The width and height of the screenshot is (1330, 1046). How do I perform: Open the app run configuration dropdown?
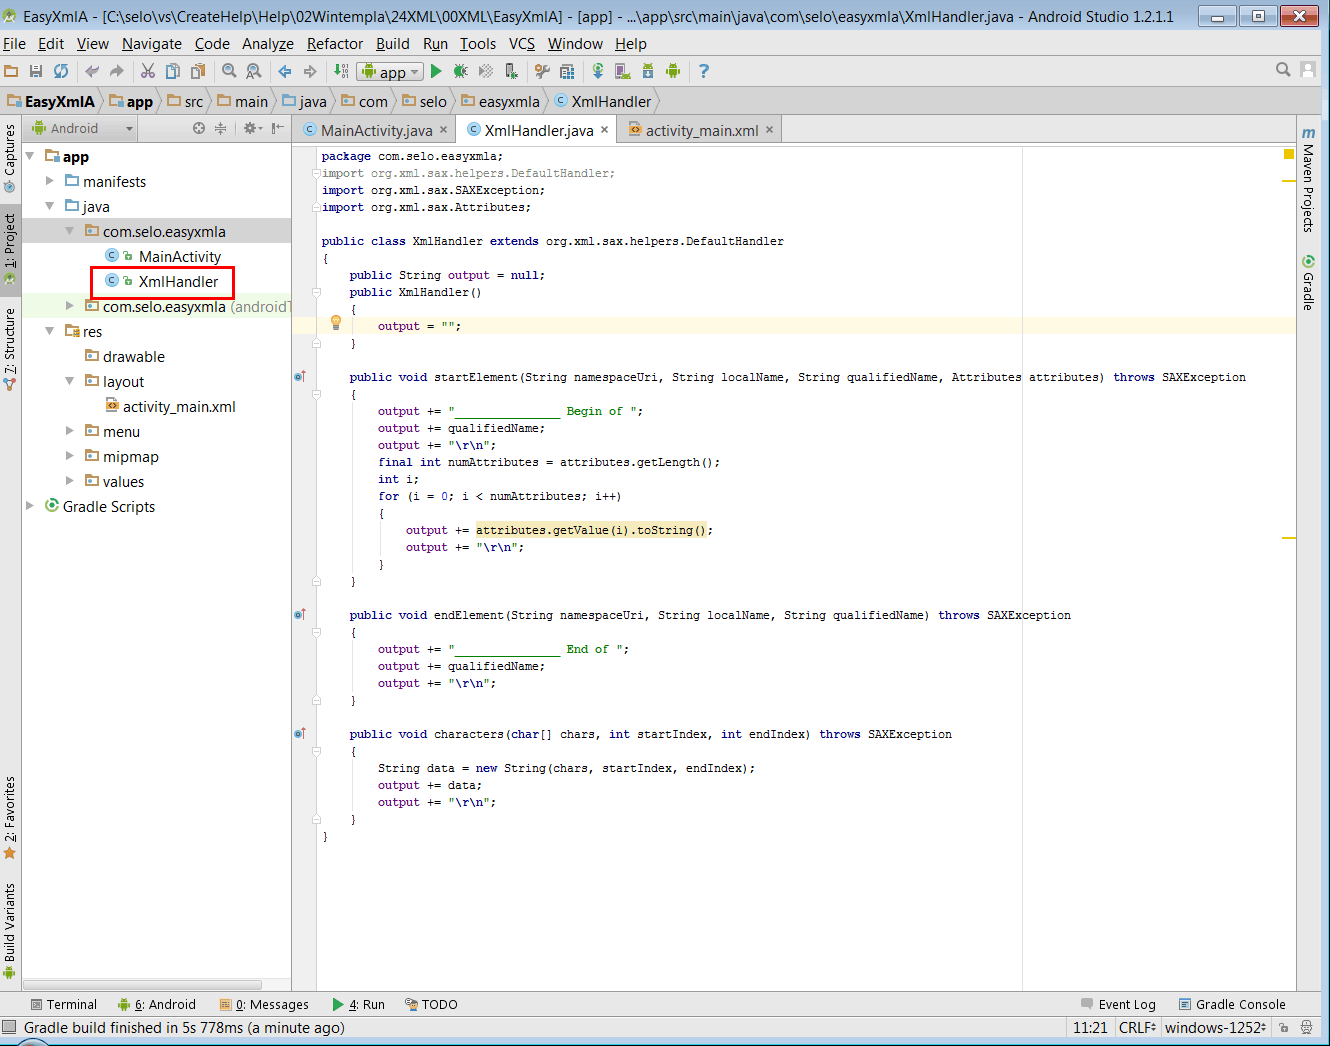click(x=390, y=72)
